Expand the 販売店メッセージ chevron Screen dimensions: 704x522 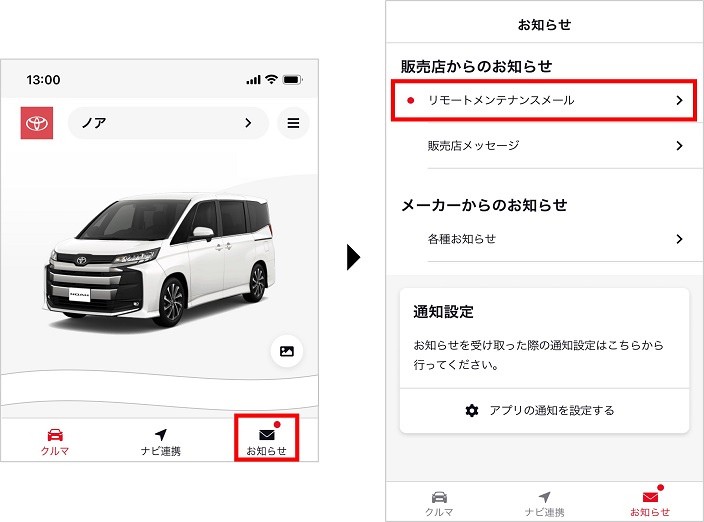[679, 145]
